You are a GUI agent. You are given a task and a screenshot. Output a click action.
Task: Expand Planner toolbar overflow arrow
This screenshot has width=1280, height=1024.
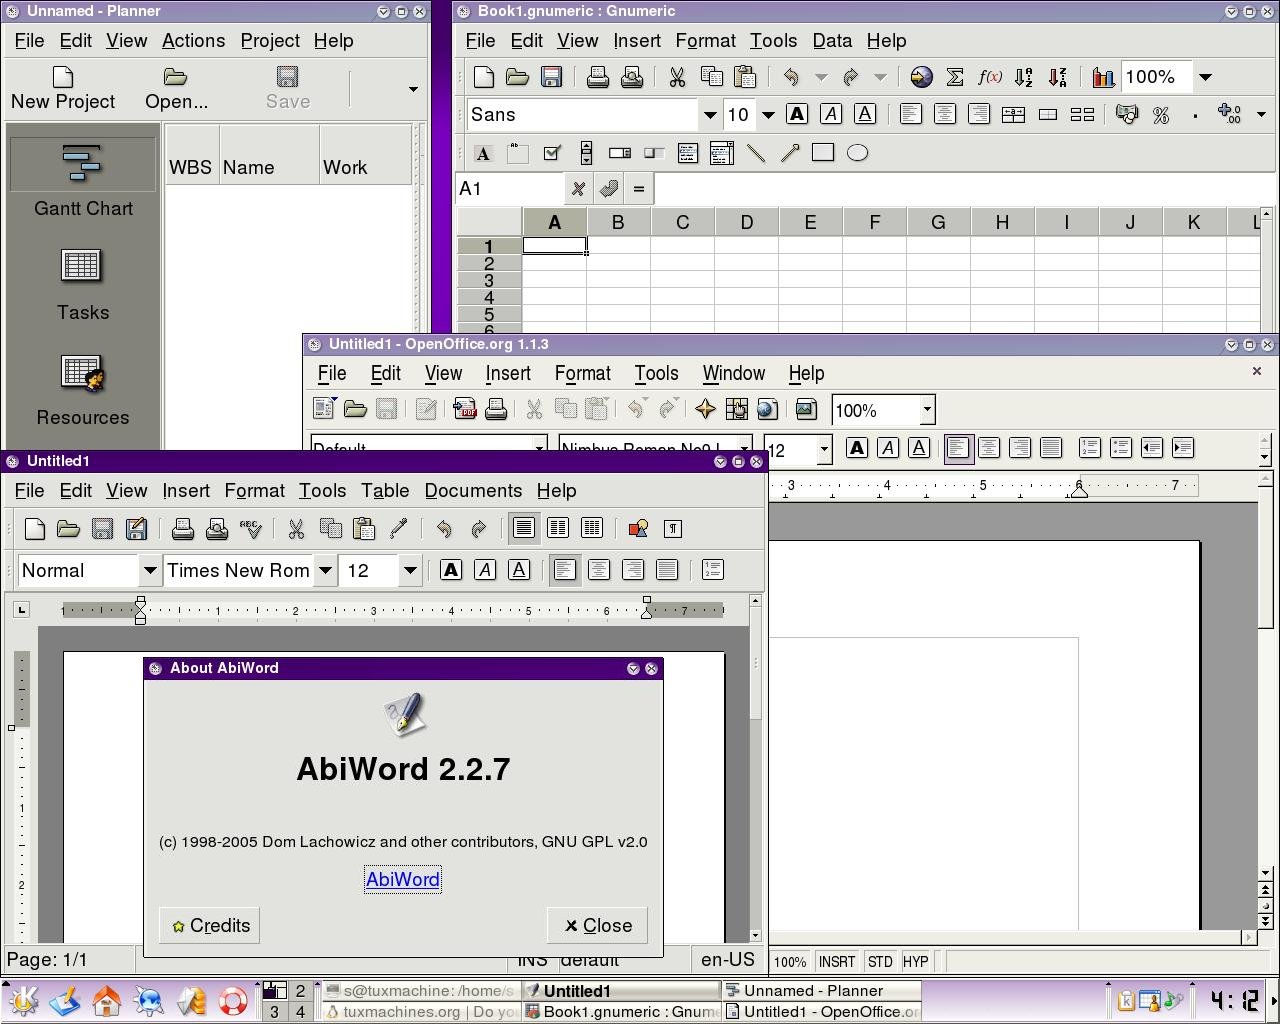click(413, 89)
